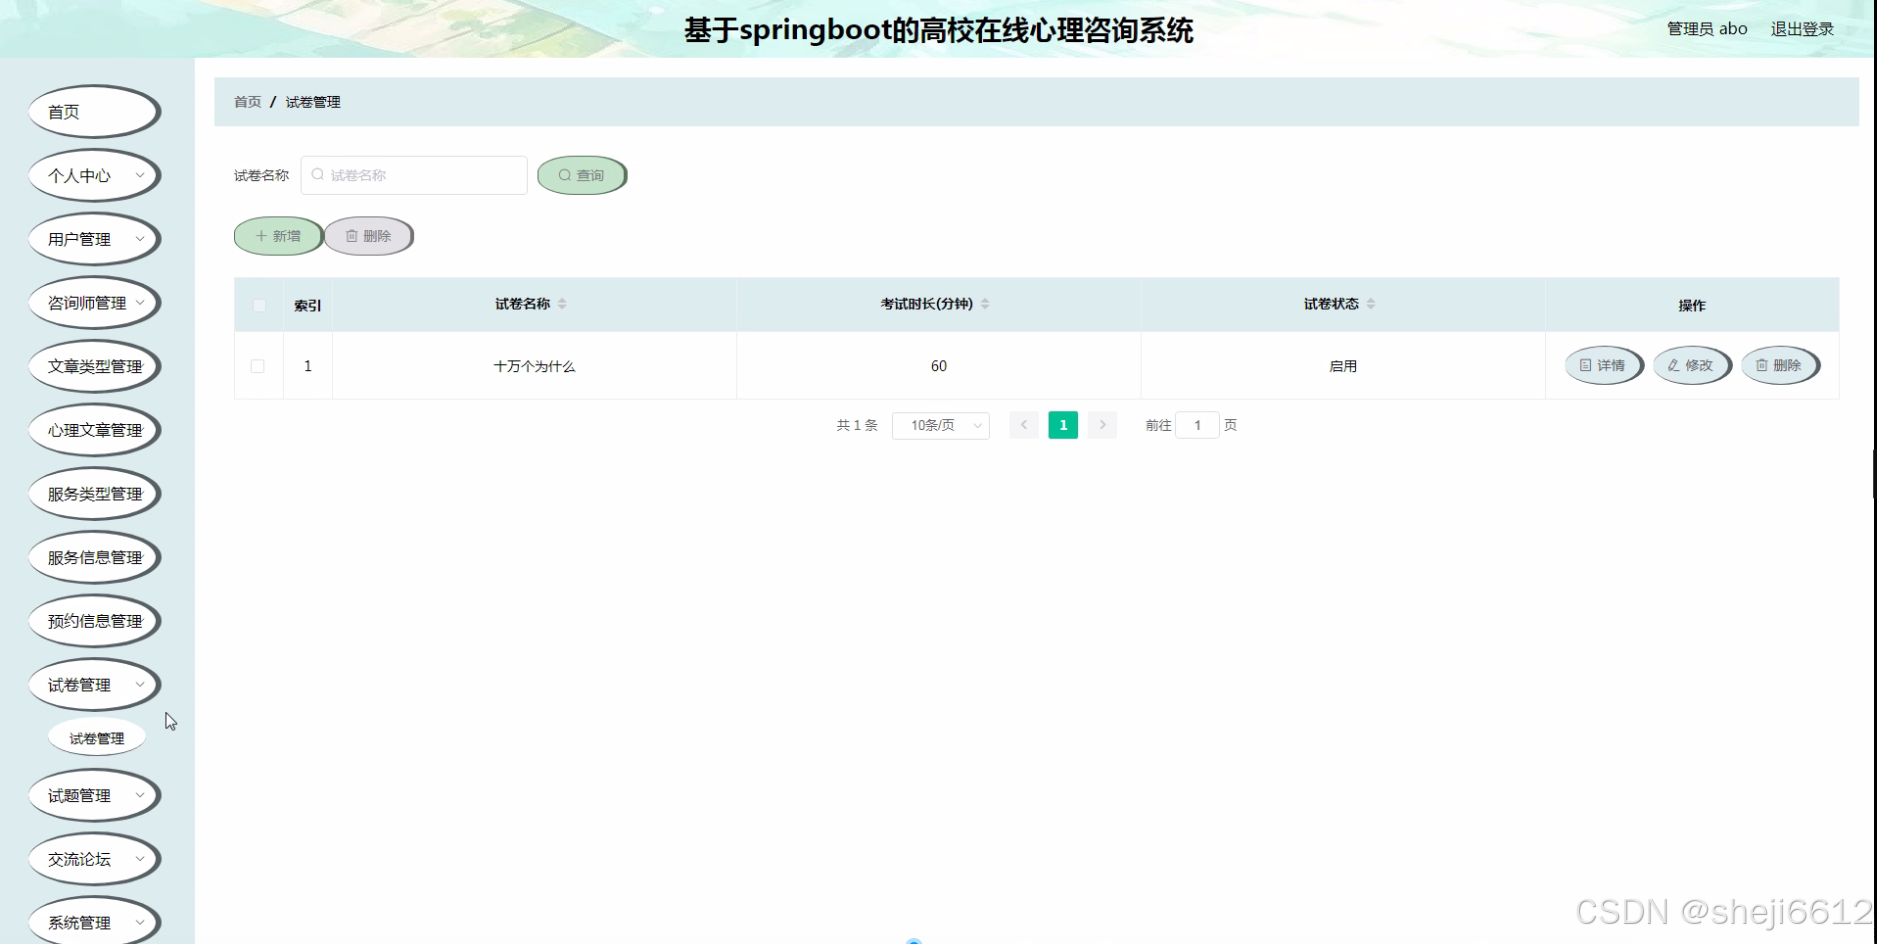The height and width of the screenshot is (944, 1877).
Task: Open 服务类型管理 in sidebar
Action: point(94,494)
